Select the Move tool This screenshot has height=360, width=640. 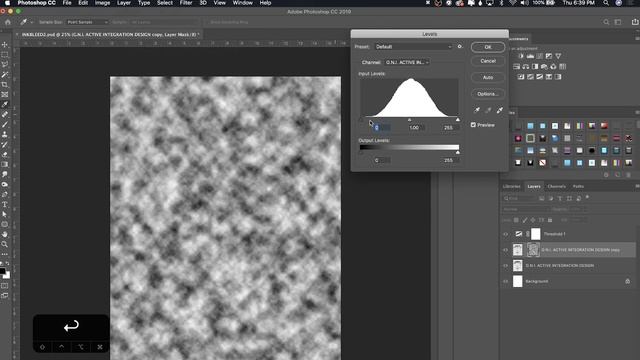[5, 44]
